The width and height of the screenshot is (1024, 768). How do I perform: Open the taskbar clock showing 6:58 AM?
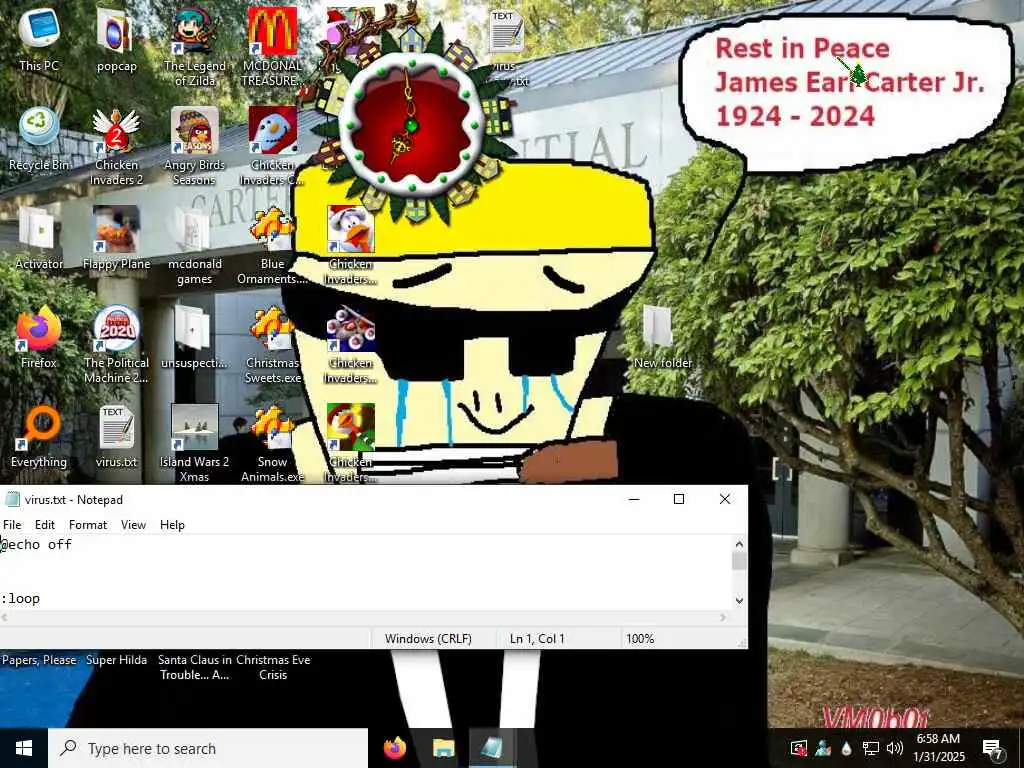point(938,748)
